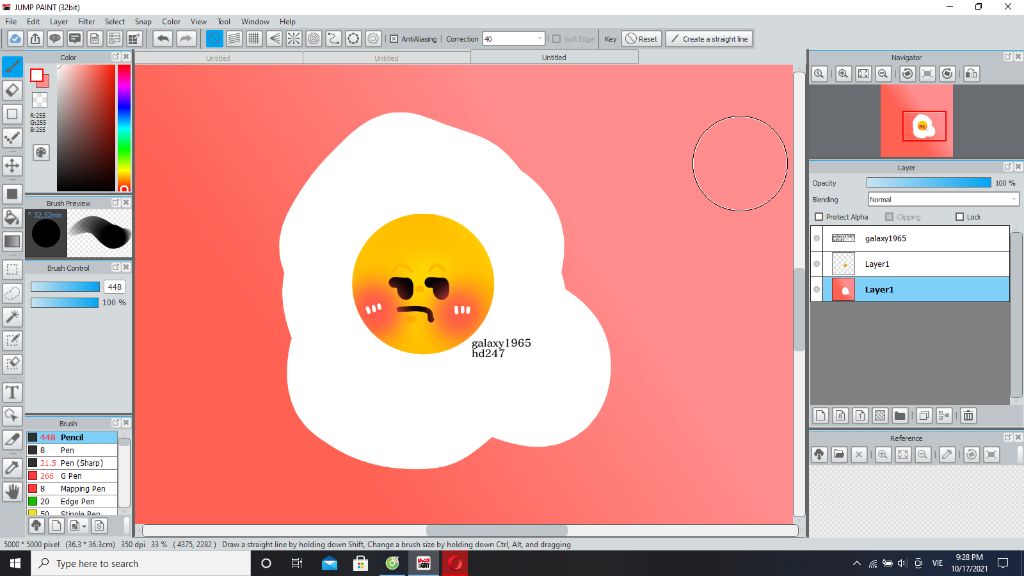Select the Eraser tool

[12, 90]
